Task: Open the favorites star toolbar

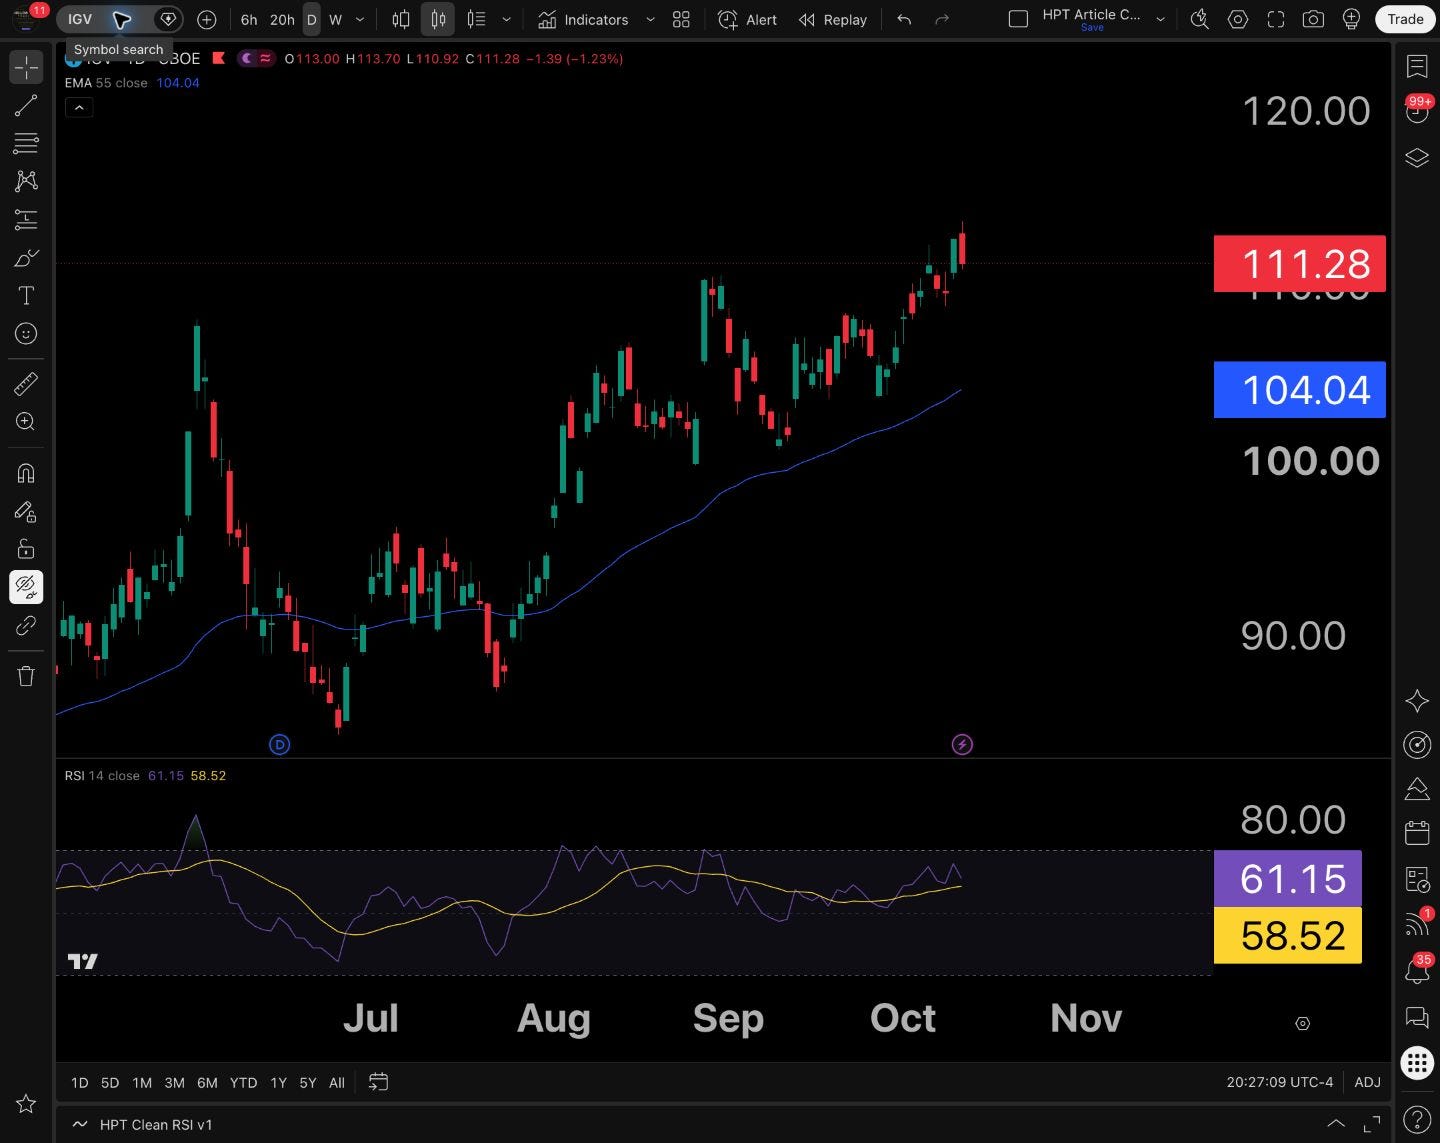Action: tap(26, 1104)
